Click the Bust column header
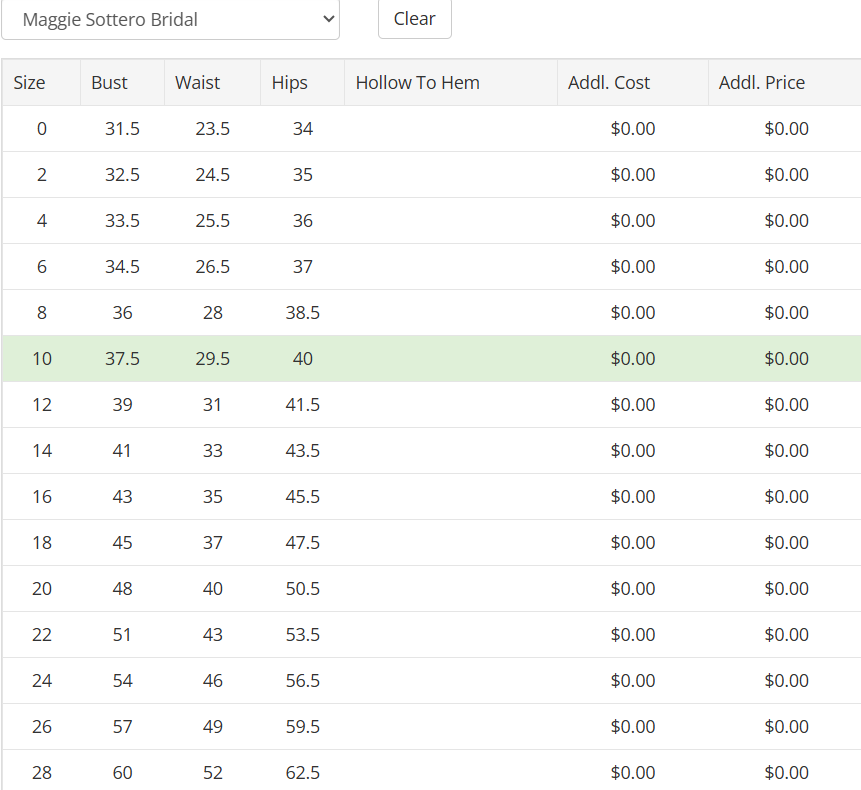 pos(122,82)
